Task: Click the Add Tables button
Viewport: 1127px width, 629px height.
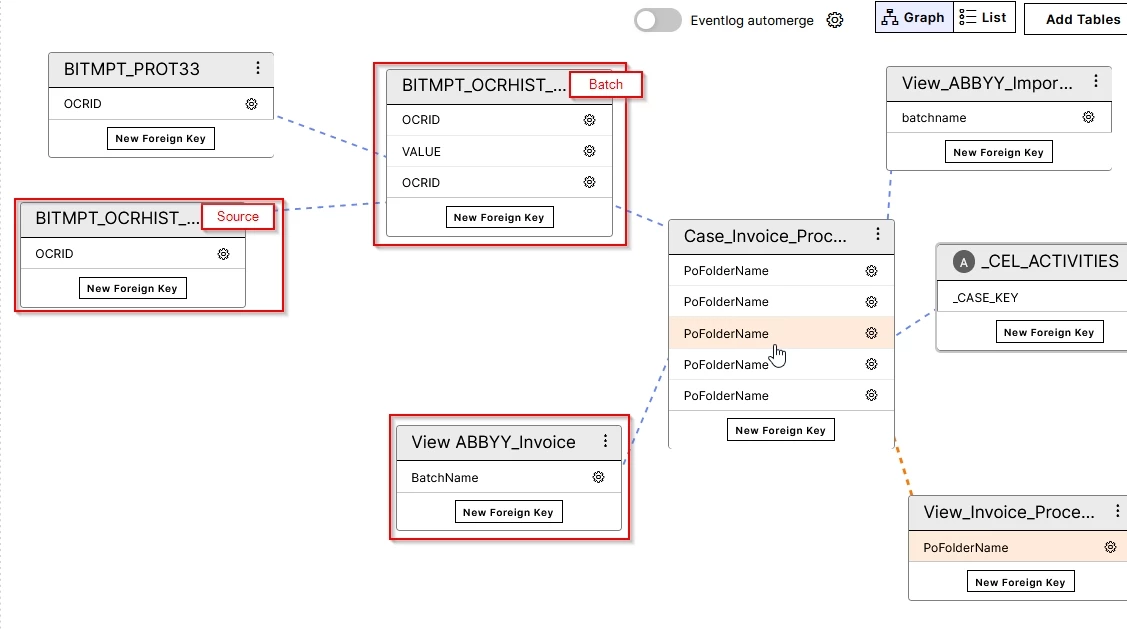Action: [x=1076, y=19]
